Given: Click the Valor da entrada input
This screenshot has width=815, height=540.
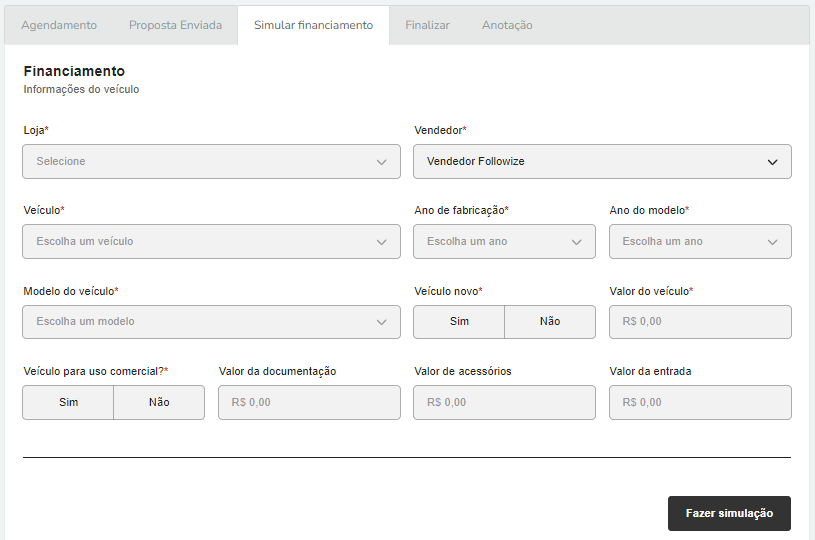Looking at the screenshot, I should click(700, 402).
